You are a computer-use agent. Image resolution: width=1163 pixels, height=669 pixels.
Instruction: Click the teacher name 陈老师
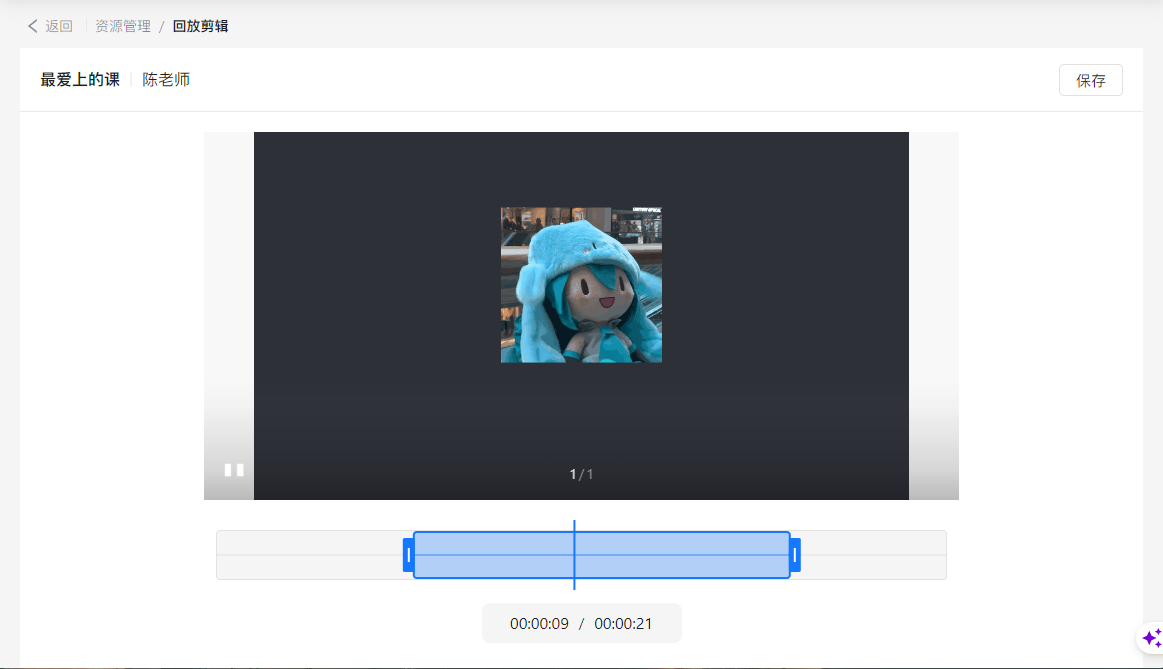pyautogui.click(x=166, y=79)
